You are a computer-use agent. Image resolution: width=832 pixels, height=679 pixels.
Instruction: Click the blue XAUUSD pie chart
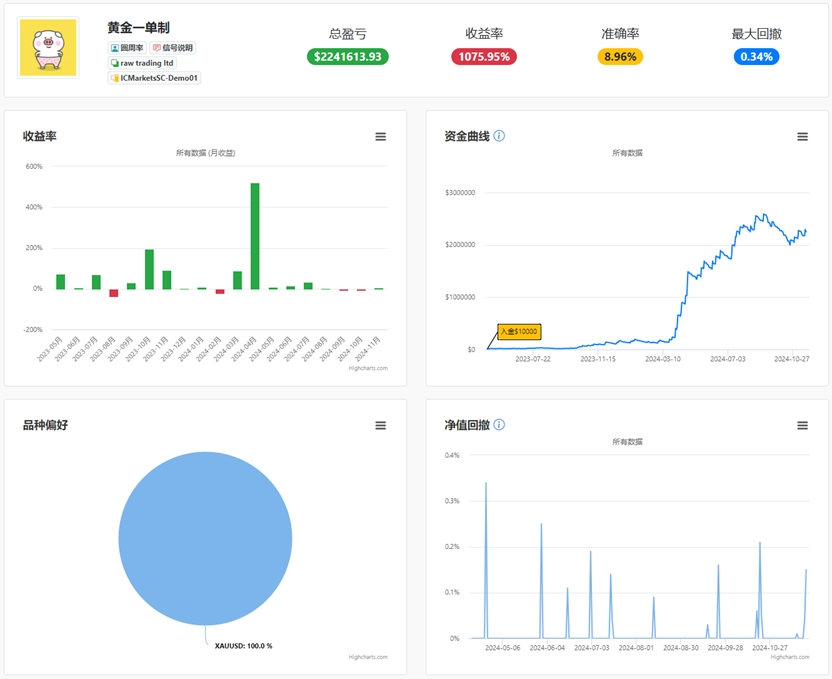click(x=205, y=538)
